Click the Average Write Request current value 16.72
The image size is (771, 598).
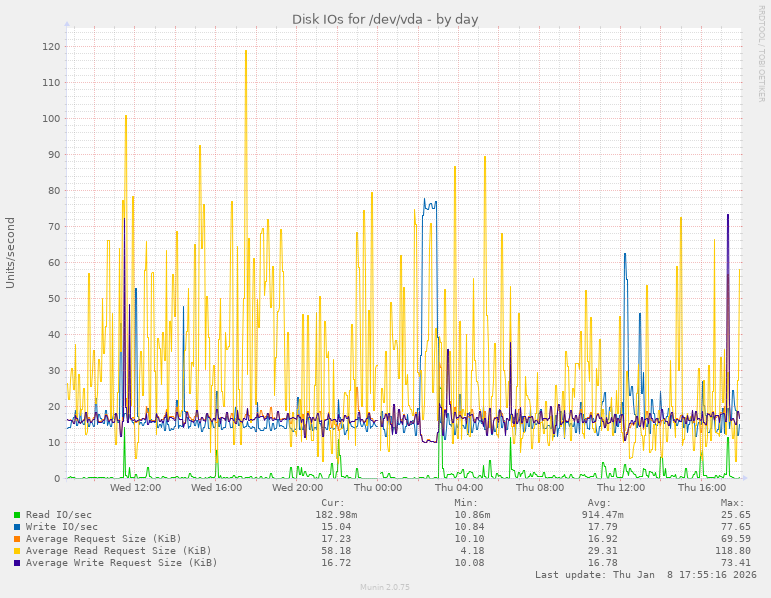pos(336,563)
